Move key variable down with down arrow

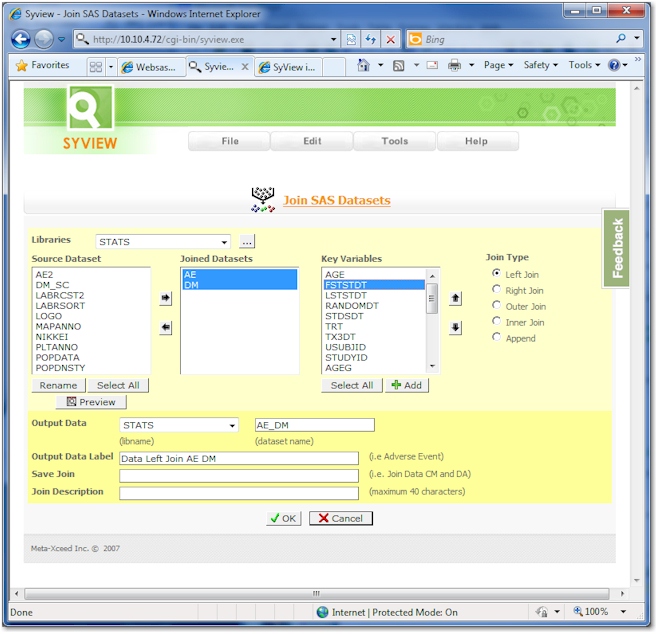455,327
